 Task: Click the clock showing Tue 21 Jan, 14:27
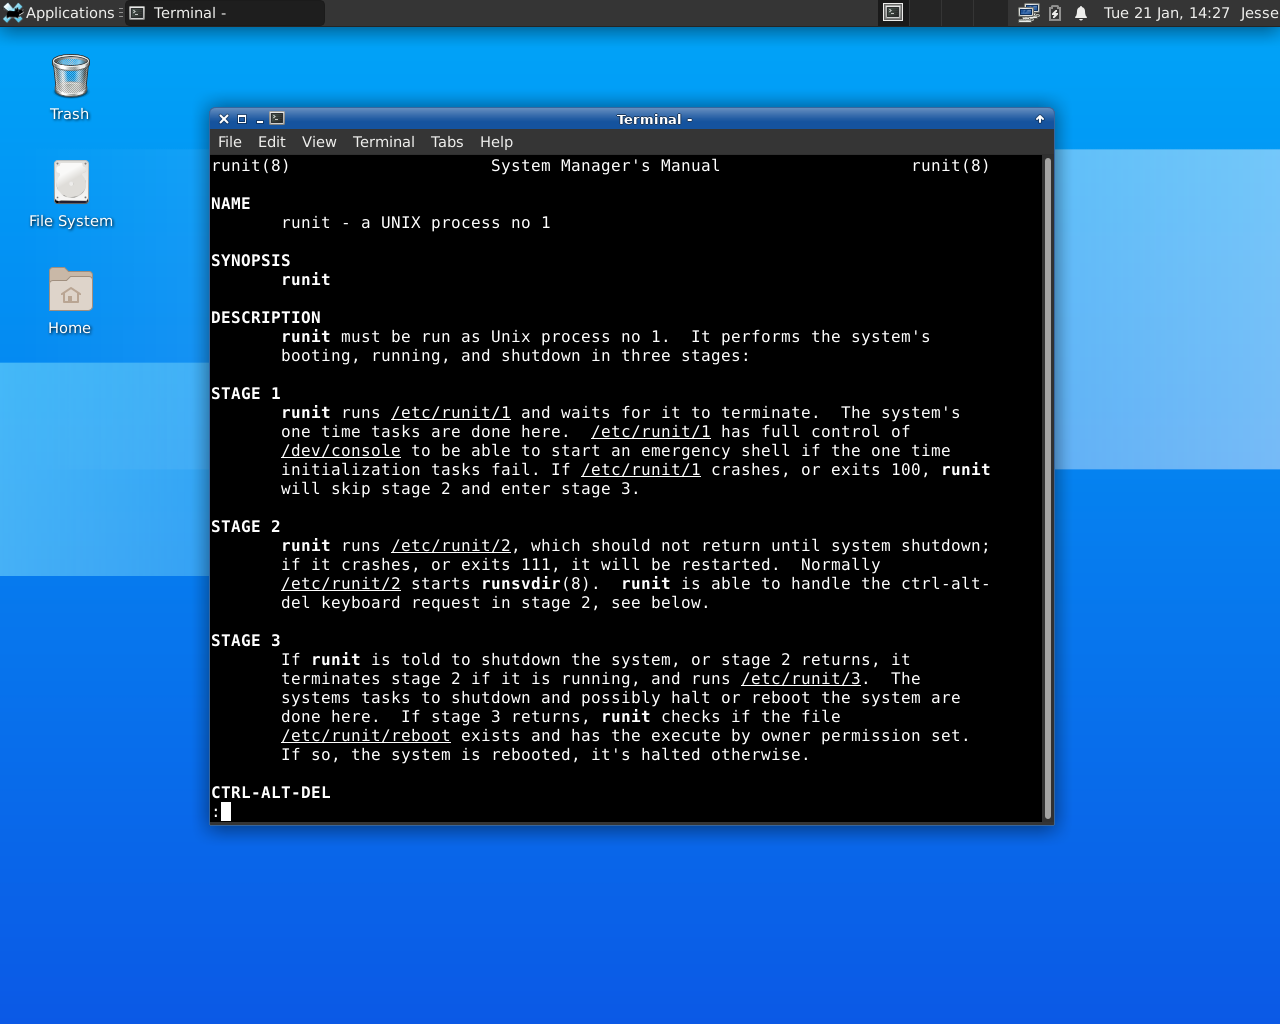point(1166,13)
